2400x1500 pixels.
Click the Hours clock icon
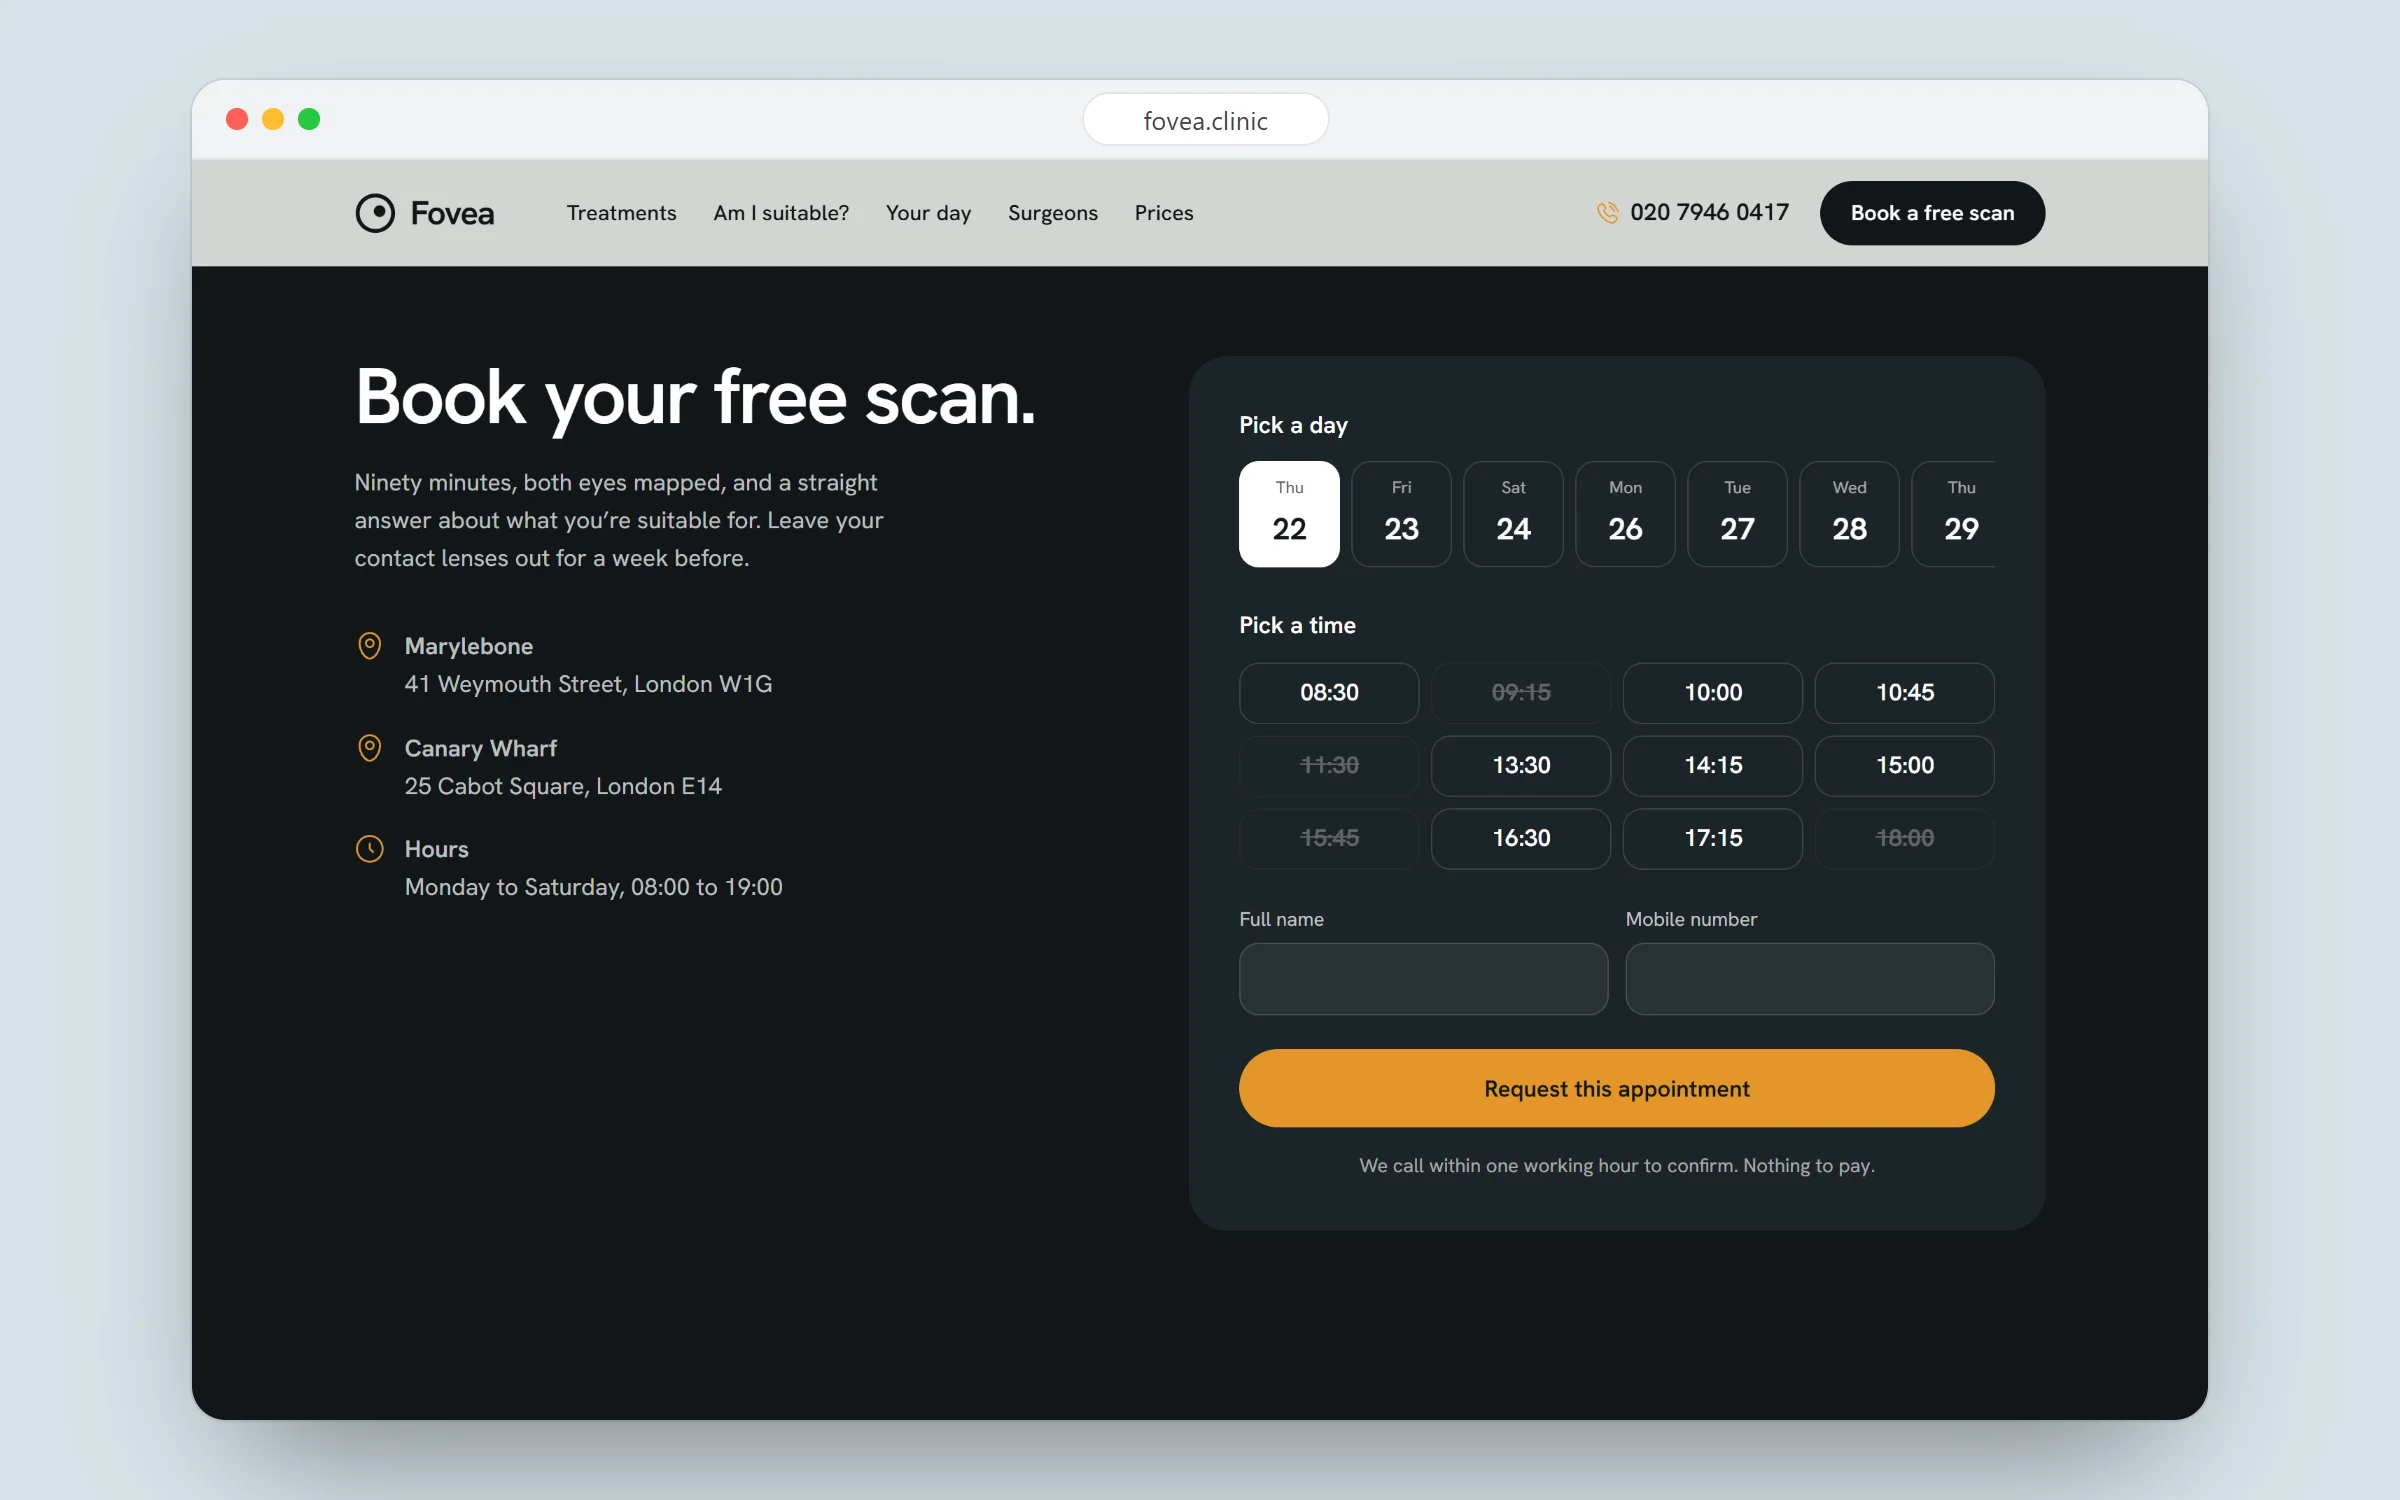[369, 849]
